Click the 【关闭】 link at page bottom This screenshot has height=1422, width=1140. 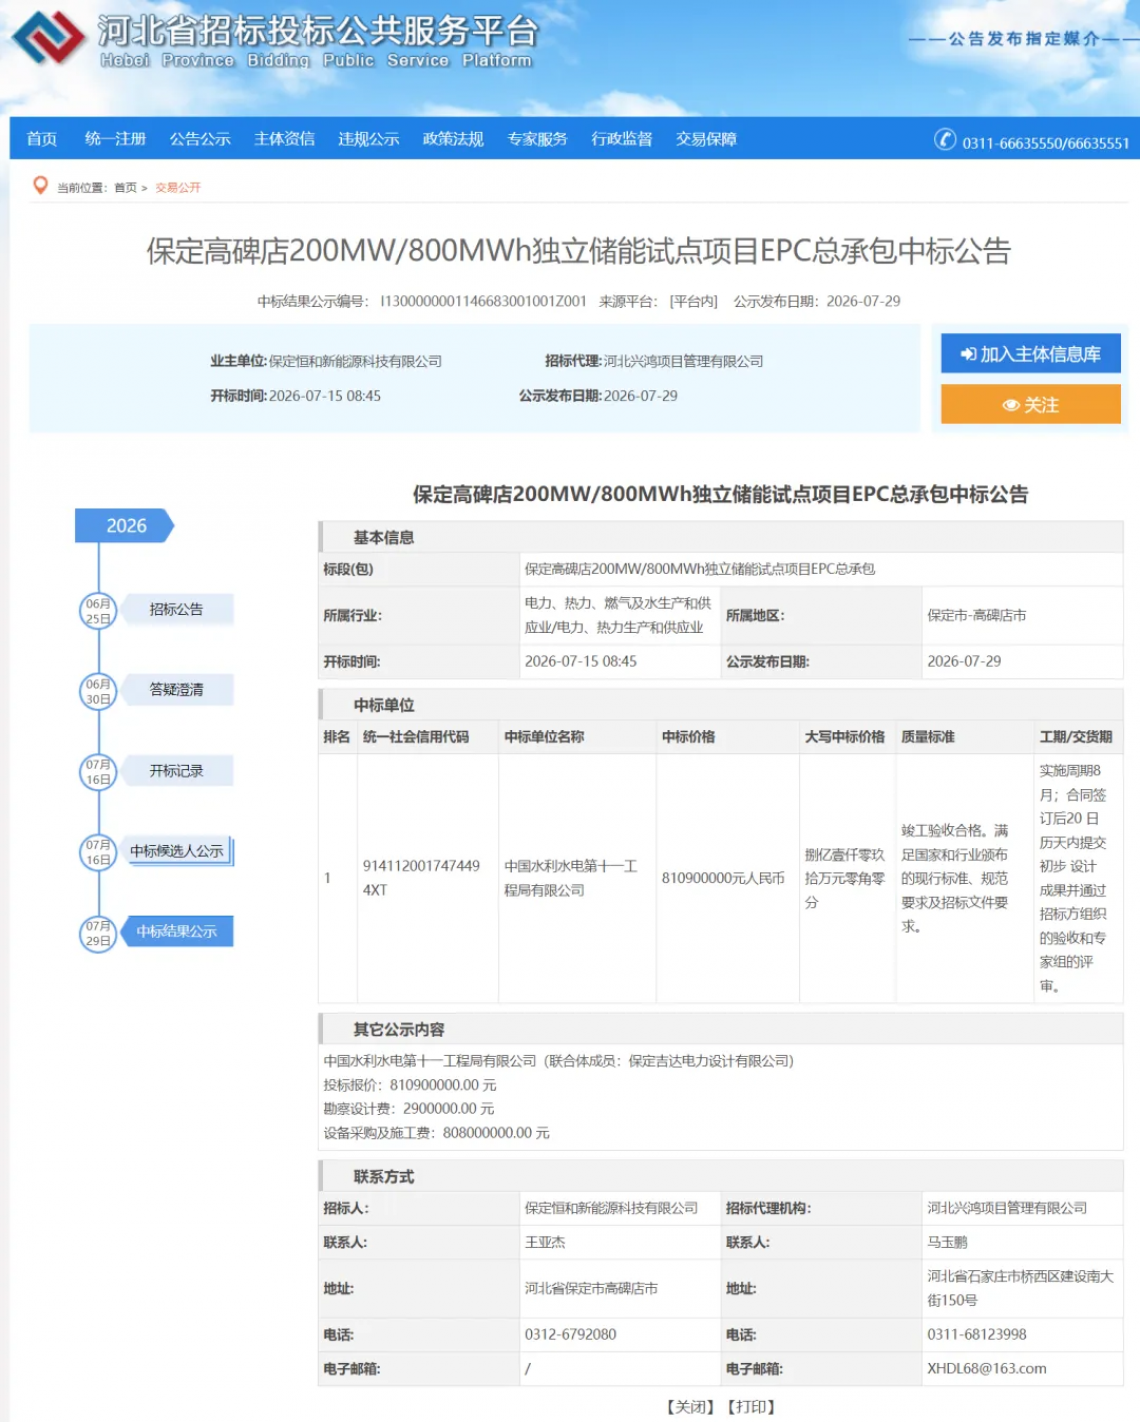tap(690, 1407)
